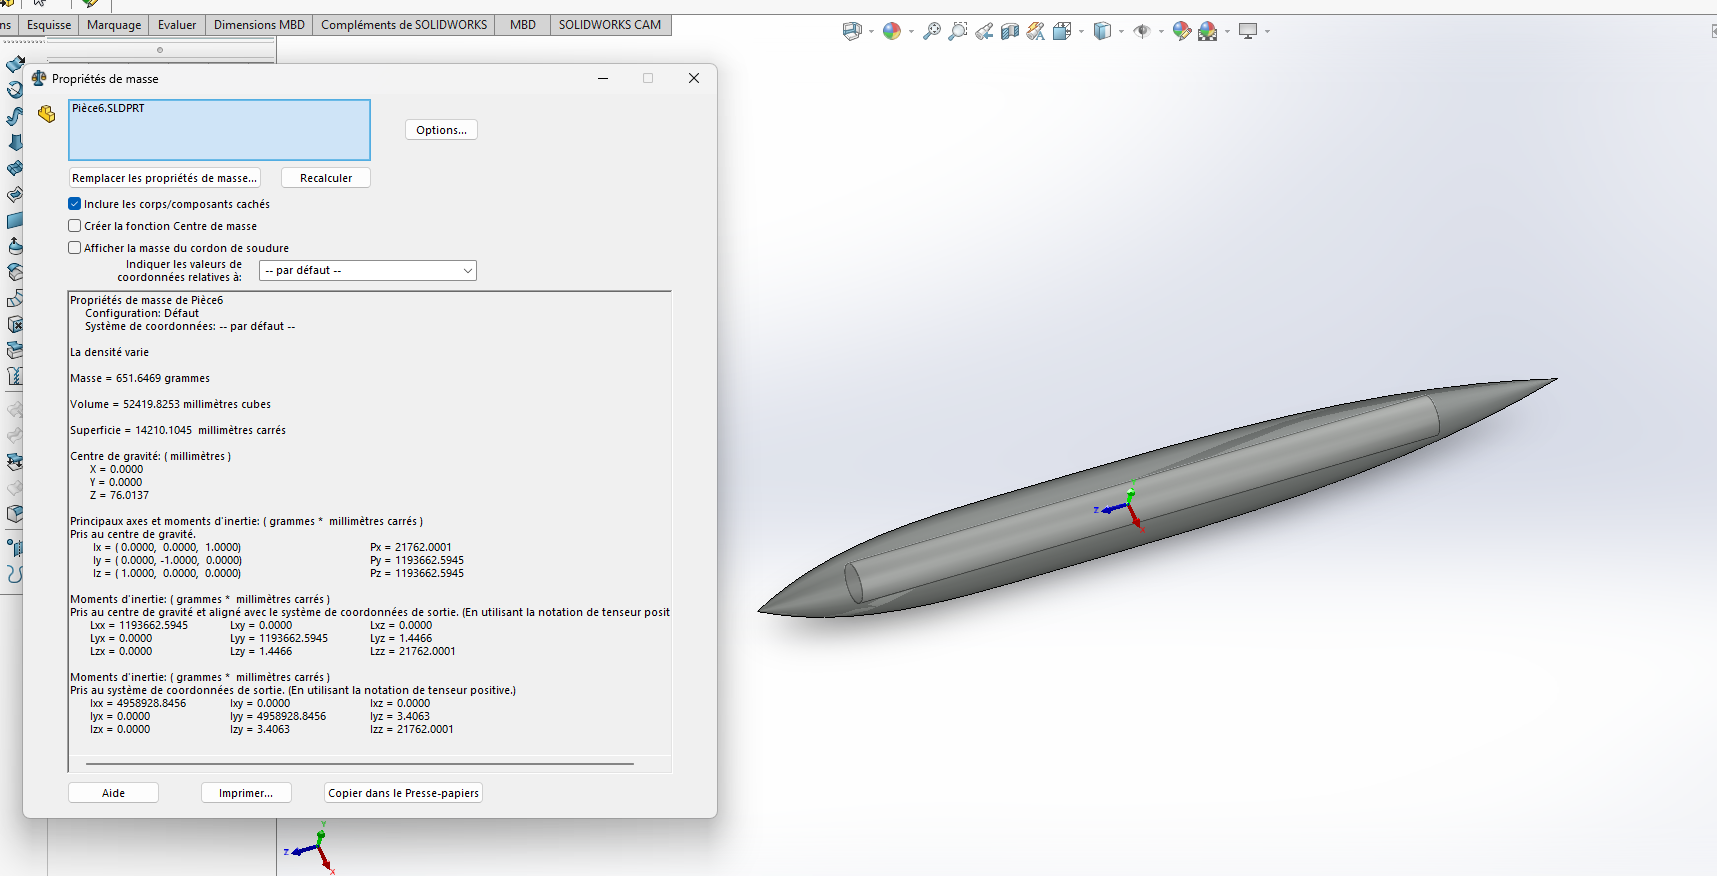1717x876 pixels.
Task: Select the Revolved Surface tool
Action: [15, 90]
